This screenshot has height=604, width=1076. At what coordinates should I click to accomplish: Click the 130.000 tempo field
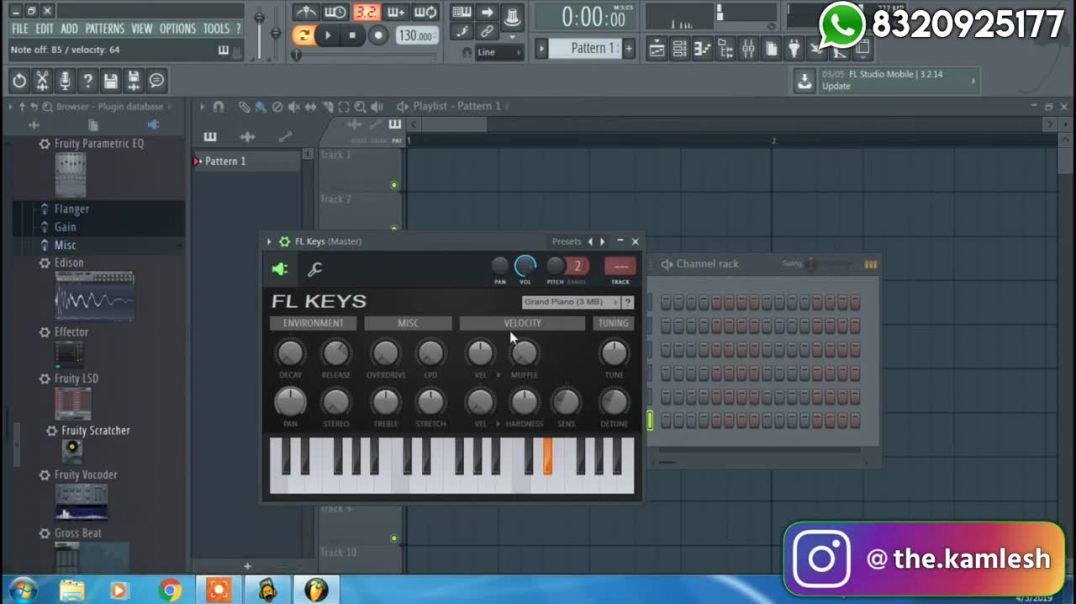coord(416,36)
